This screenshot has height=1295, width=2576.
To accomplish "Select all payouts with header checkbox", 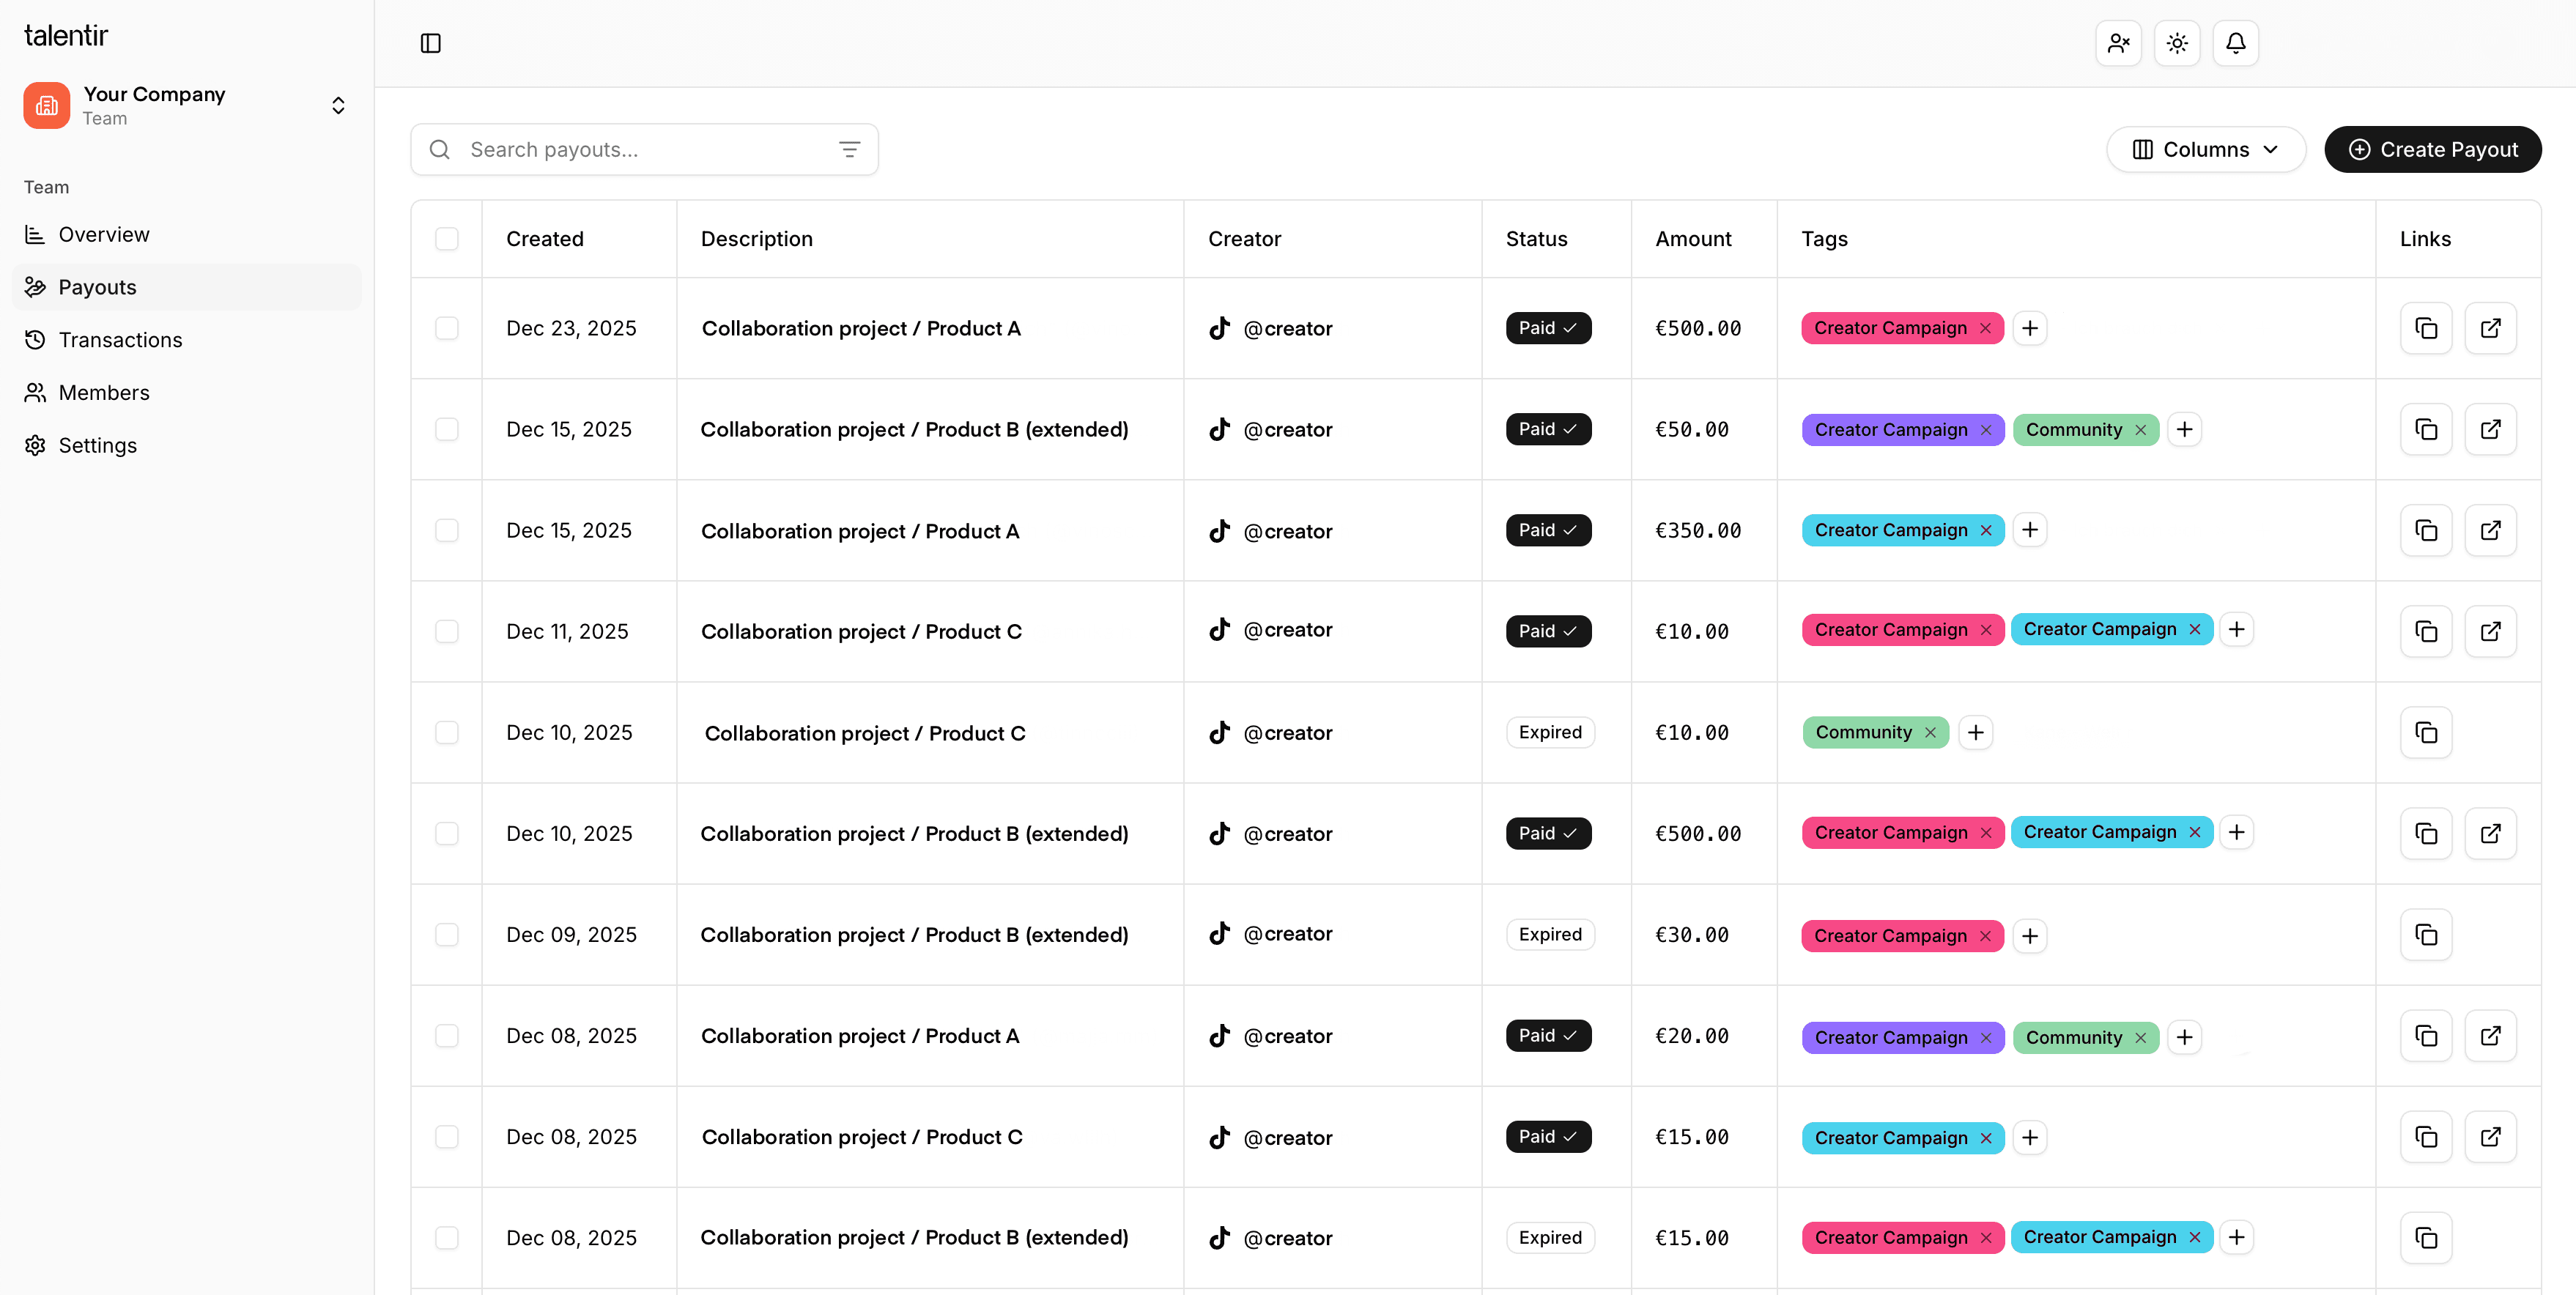I will [x=446, y=239].
